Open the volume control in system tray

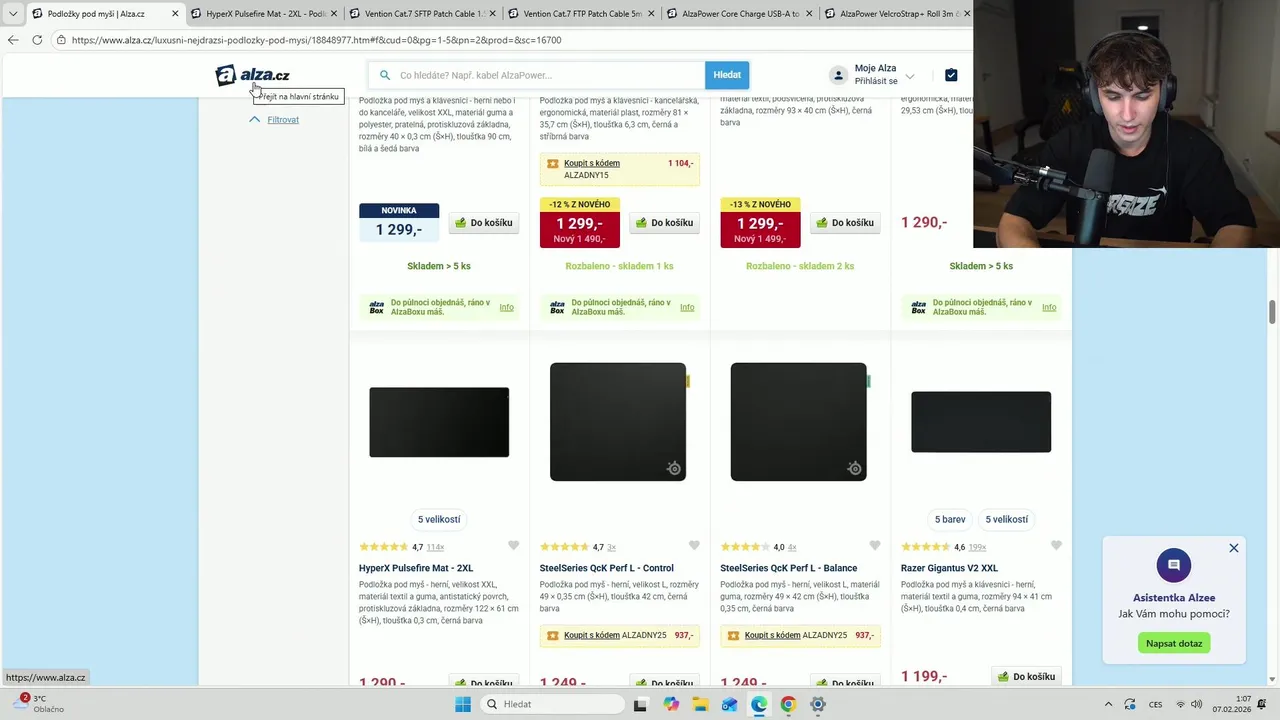[x=1197, y=704]
